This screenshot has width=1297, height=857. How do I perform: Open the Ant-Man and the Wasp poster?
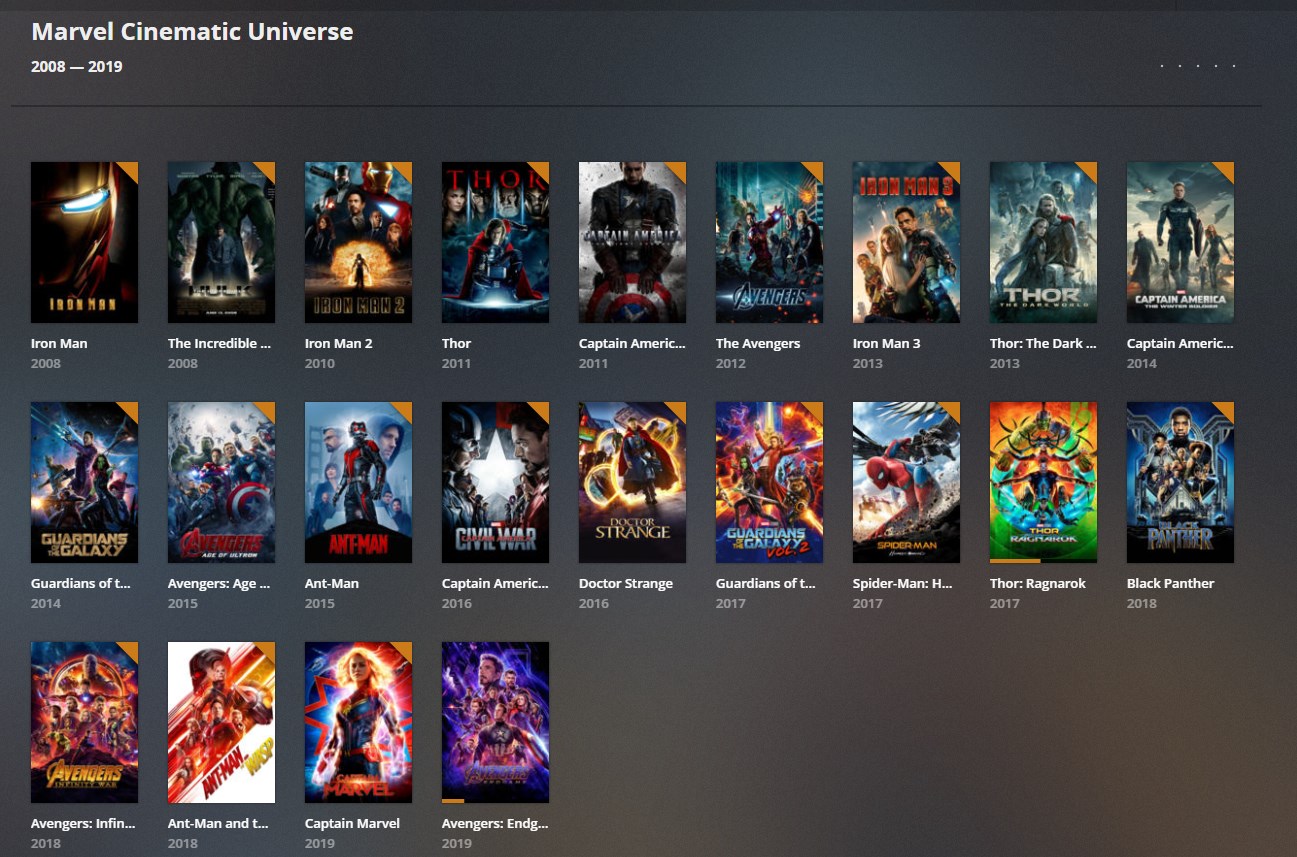point(221,723)
